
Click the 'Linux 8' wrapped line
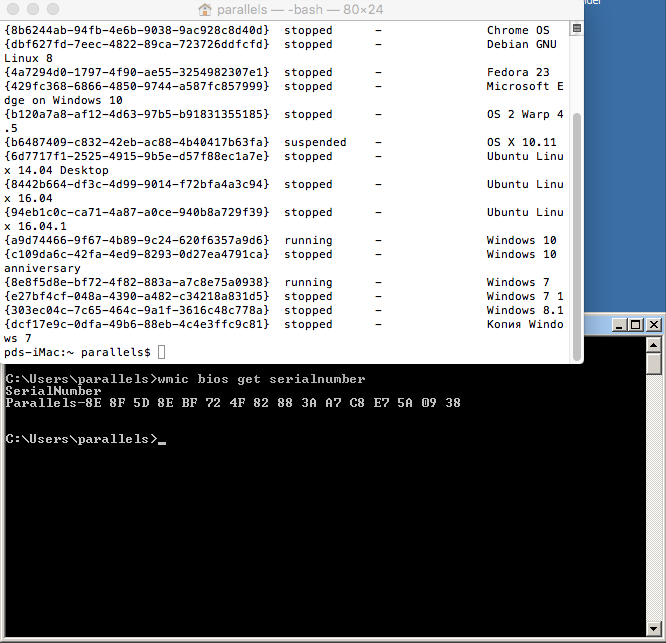28,58
